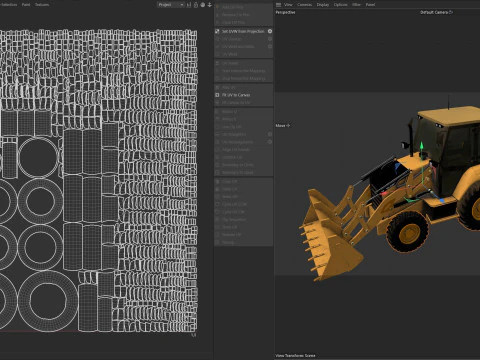This screenshot has width=480, height=360.
Task: Click the Mirror U command icon
Action: tap(218, 112)
